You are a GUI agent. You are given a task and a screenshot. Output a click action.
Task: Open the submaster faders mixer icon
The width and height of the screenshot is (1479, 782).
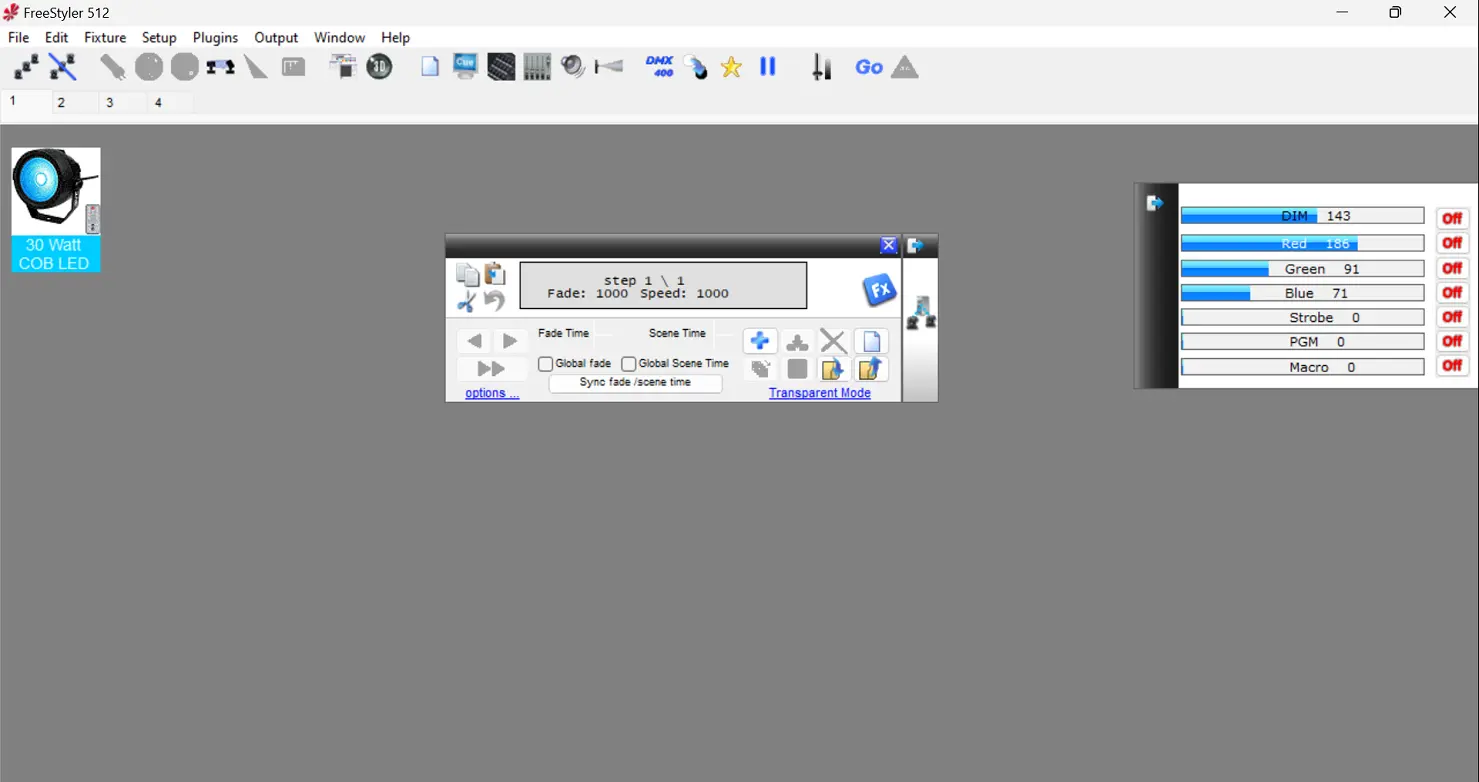[x=537, y=67]
